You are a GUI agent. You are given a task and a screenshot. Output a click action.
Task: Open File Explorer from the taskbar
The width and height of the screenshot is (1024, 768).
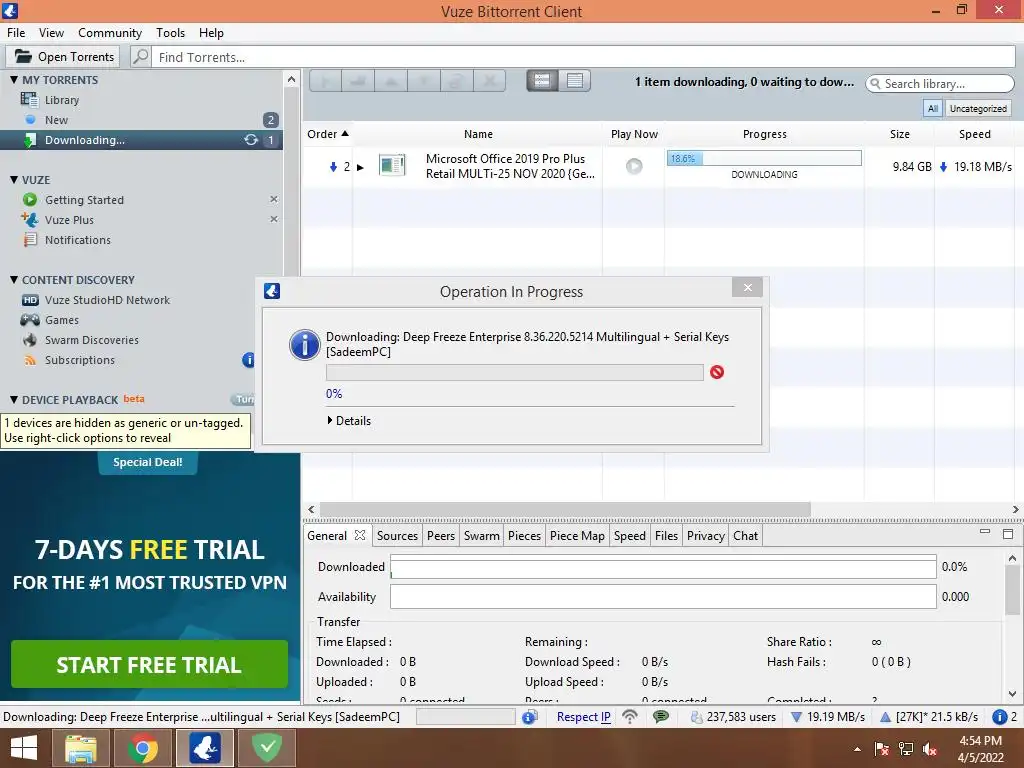pyautogui.click(x=81, y=748)
